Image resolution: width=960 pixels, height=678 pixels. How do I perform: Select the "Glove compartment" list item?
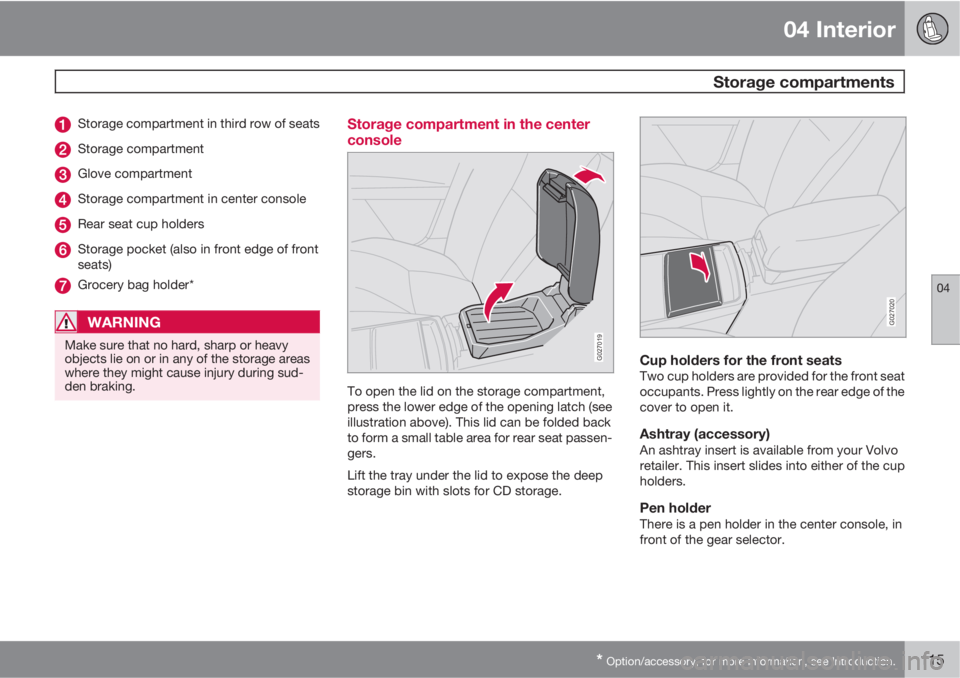135,174
